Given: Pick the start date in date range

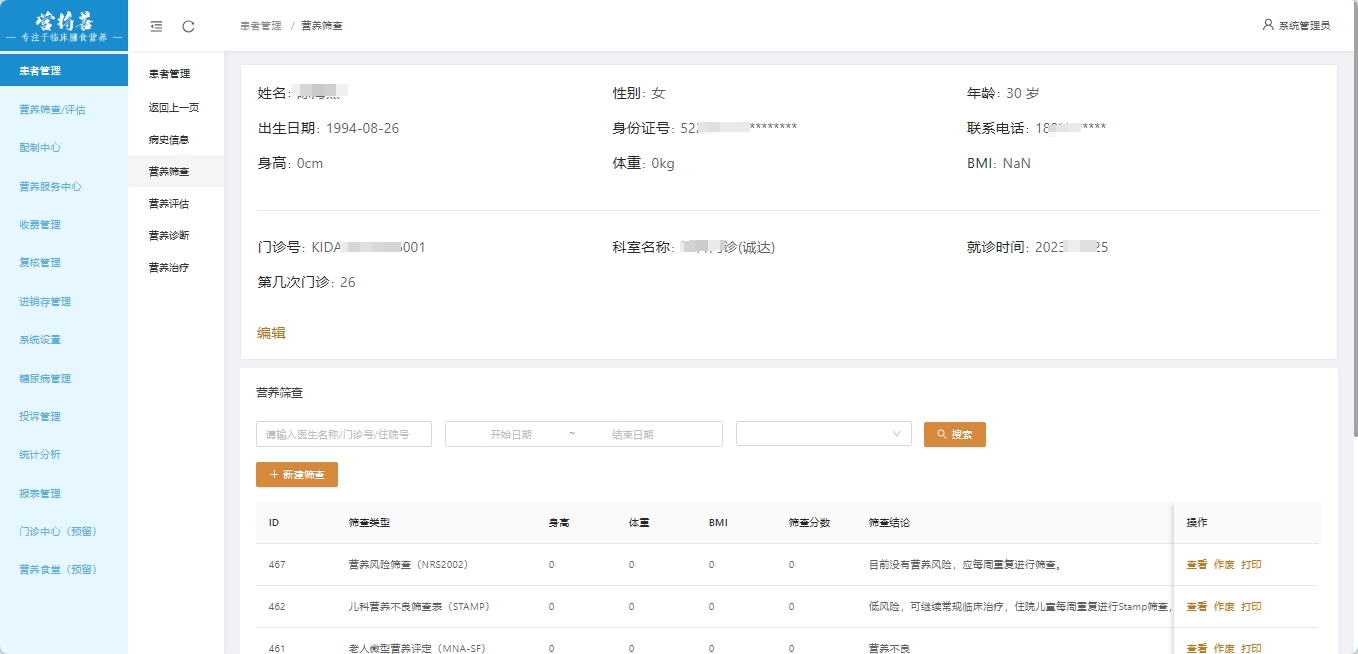Looking at the screenshot, I should 511,434.
